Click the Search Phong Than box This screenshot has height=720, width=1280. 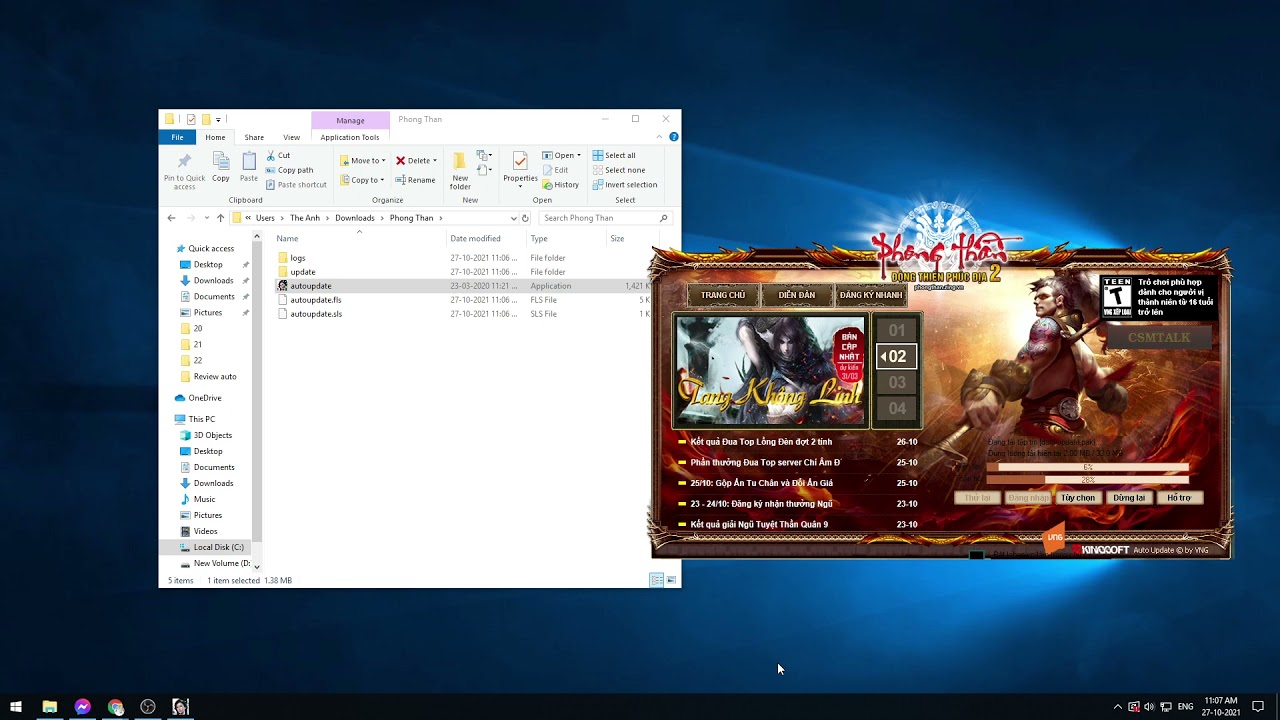[x=605, y=218]
